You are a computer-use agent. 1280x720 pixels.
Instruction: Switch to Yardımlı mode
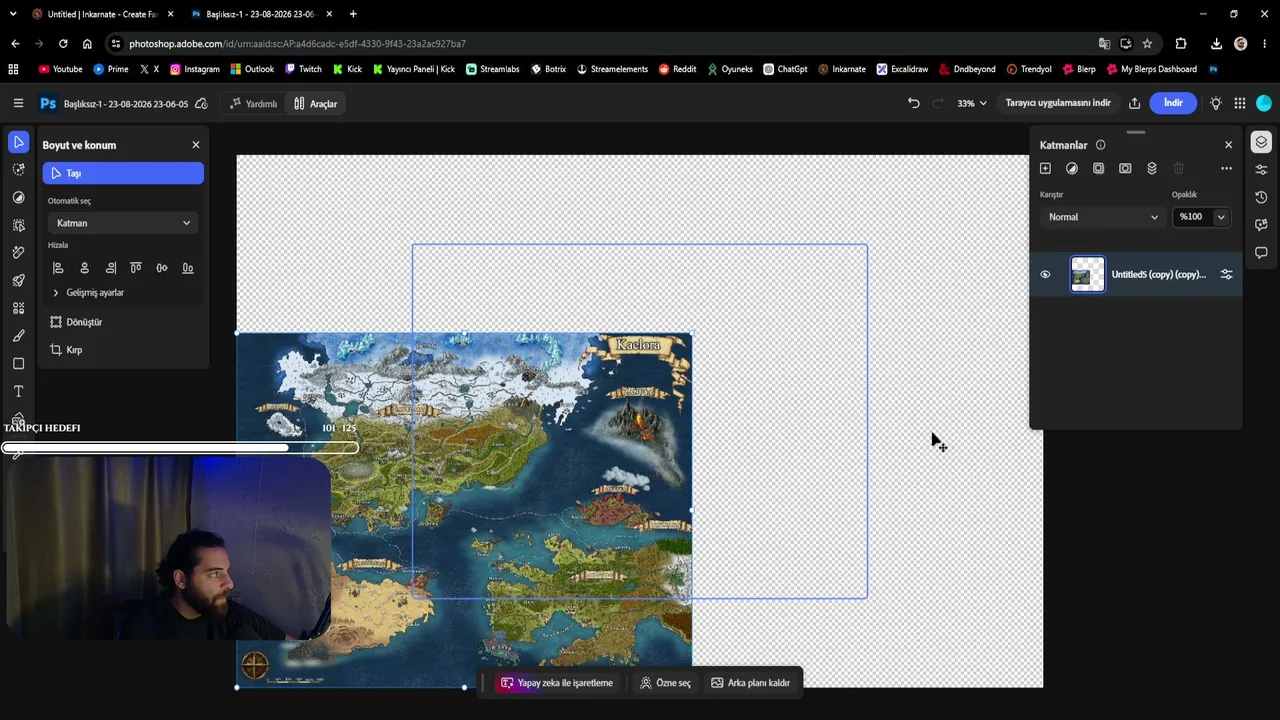[x=253, y=104]
